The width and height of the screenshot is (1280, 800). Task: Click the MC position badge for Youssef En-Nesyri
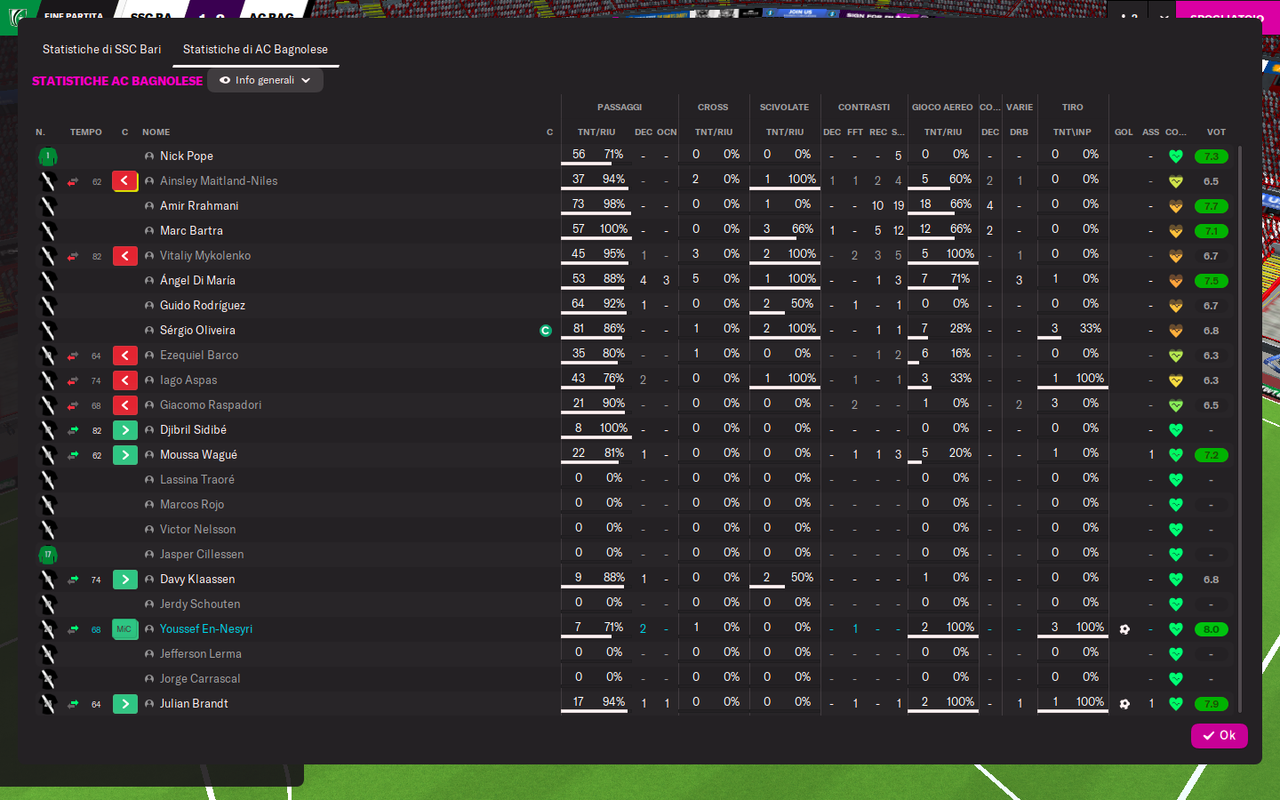pyautogui.click(x=125, y=629)
